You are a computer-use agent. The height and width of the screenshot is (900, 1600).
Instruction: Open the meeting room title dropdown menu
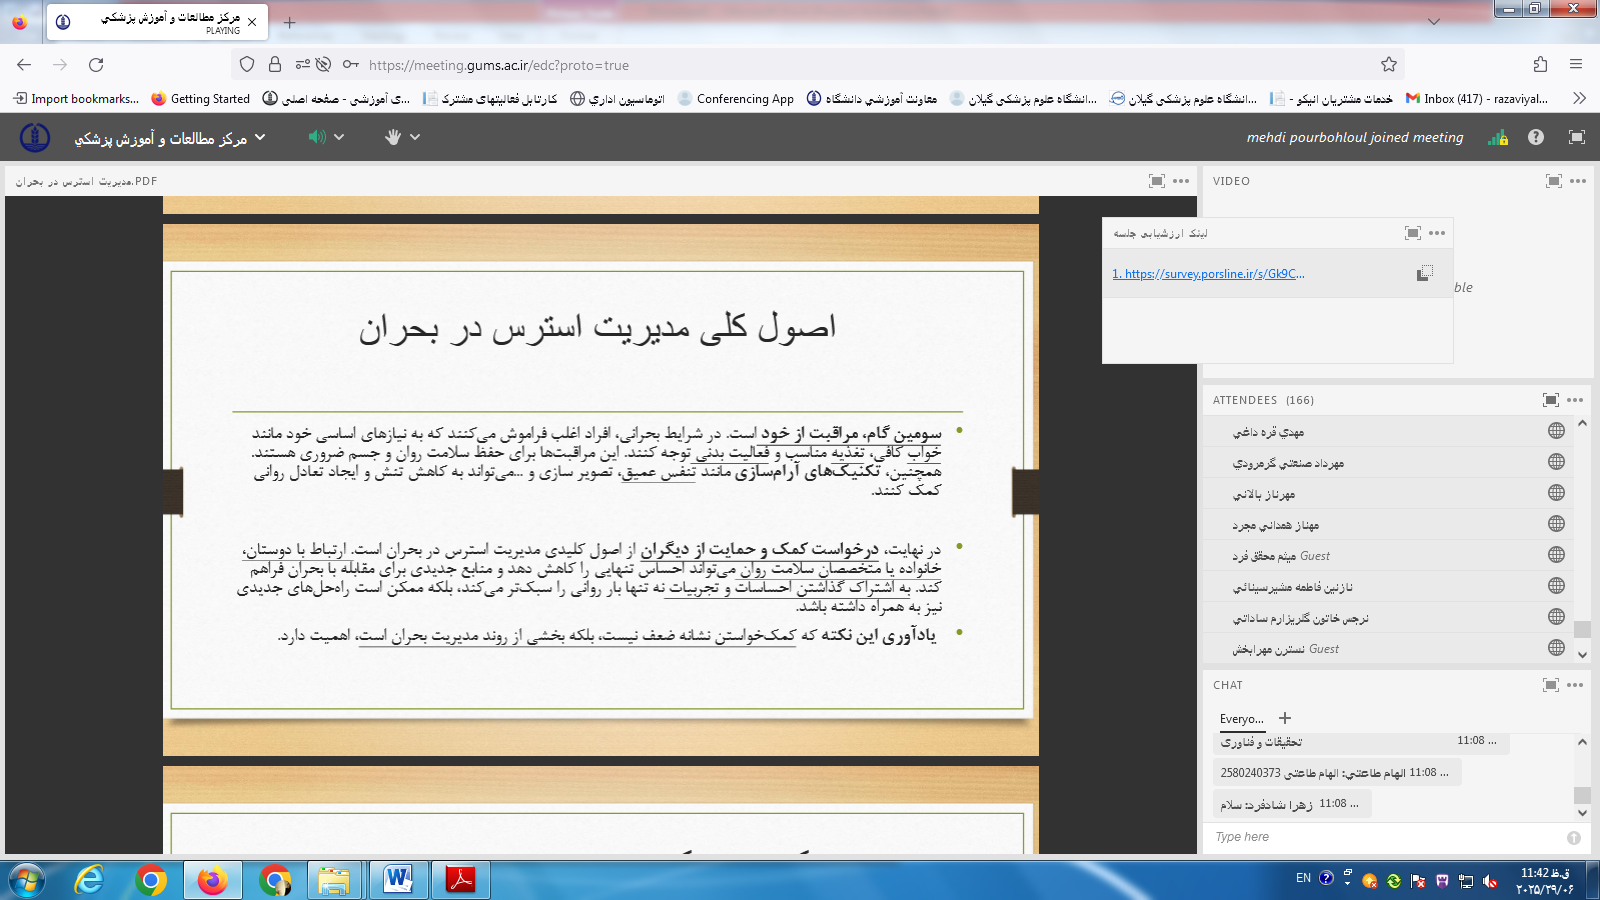[x=260, y=137]
